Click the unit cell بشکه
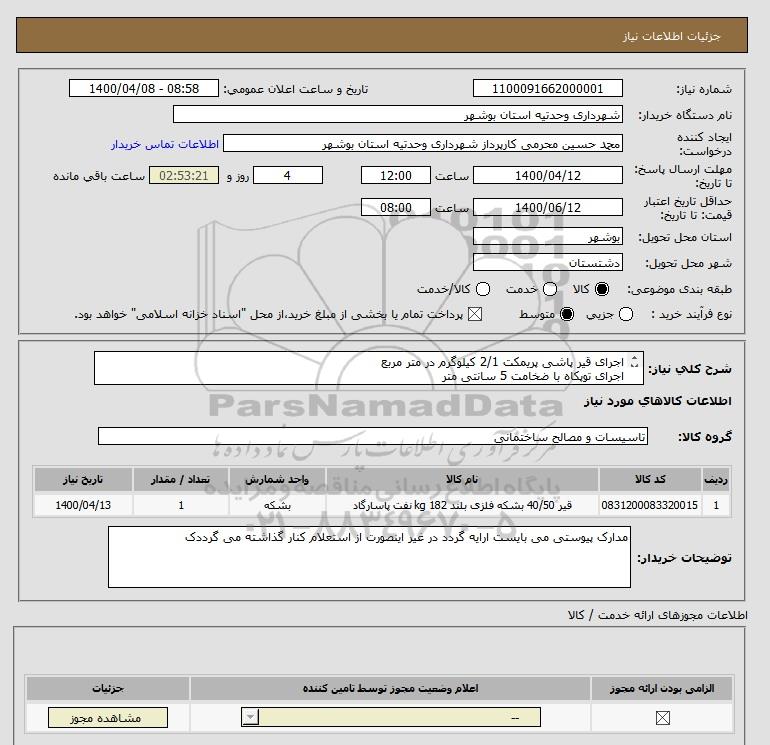Viewport: 770px width, 745px height. pos(277,505)
